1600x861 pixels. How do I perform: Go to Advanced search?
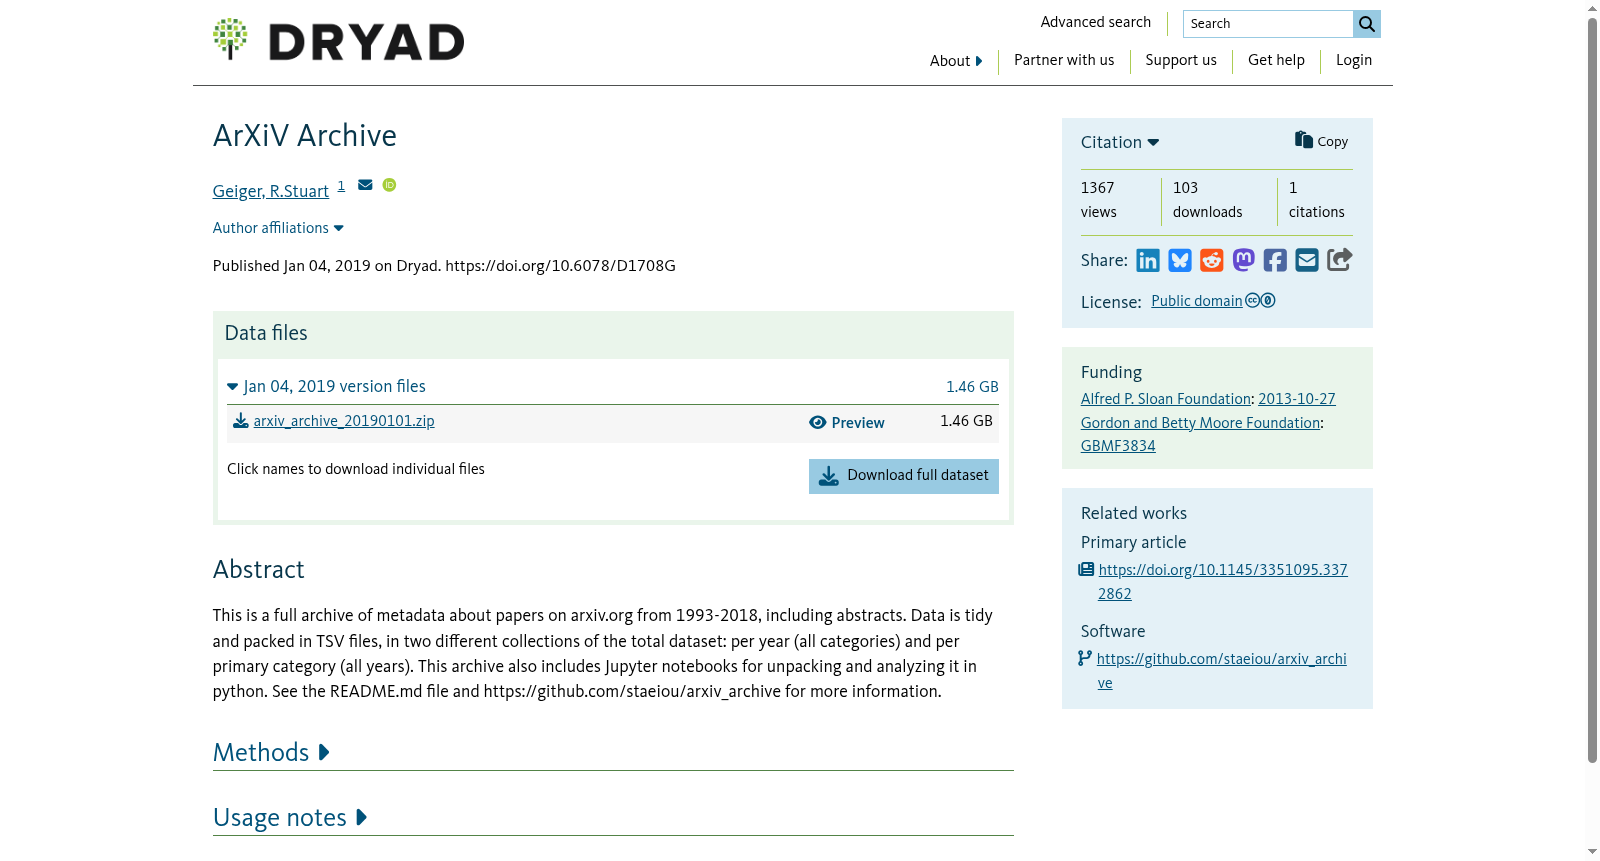pos(1096,22)
